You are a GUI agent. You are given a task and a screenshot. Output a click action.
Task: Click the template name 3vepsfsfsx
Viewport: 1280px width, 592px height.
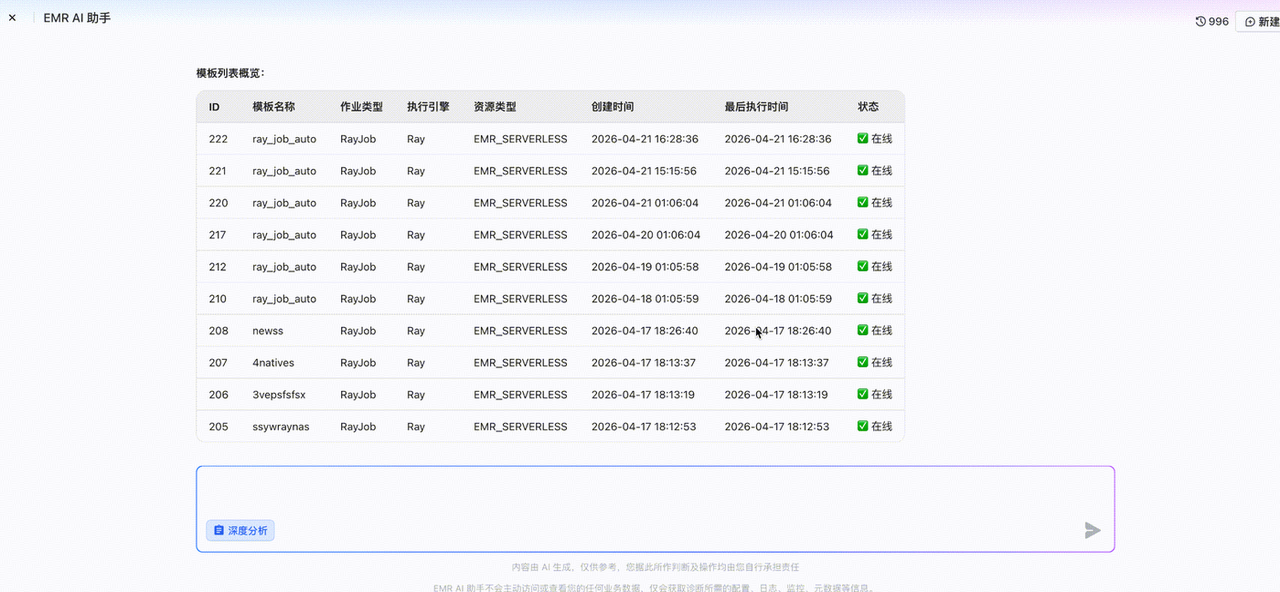pos(279,395)
